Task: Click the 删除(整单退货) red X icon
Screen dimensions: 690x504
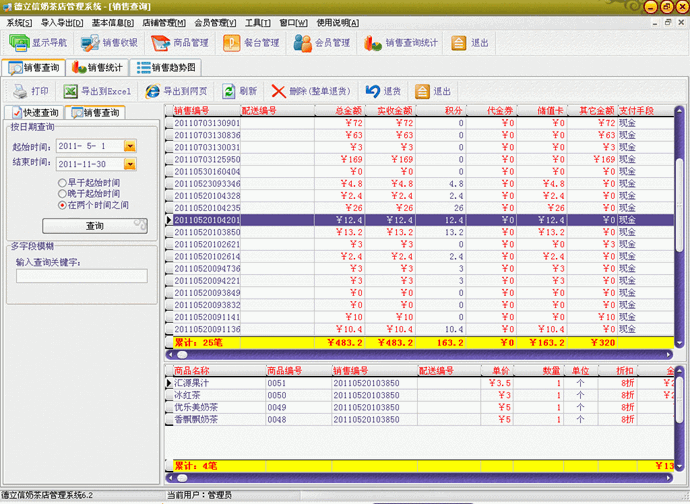Action: click(x=278, y=91)
